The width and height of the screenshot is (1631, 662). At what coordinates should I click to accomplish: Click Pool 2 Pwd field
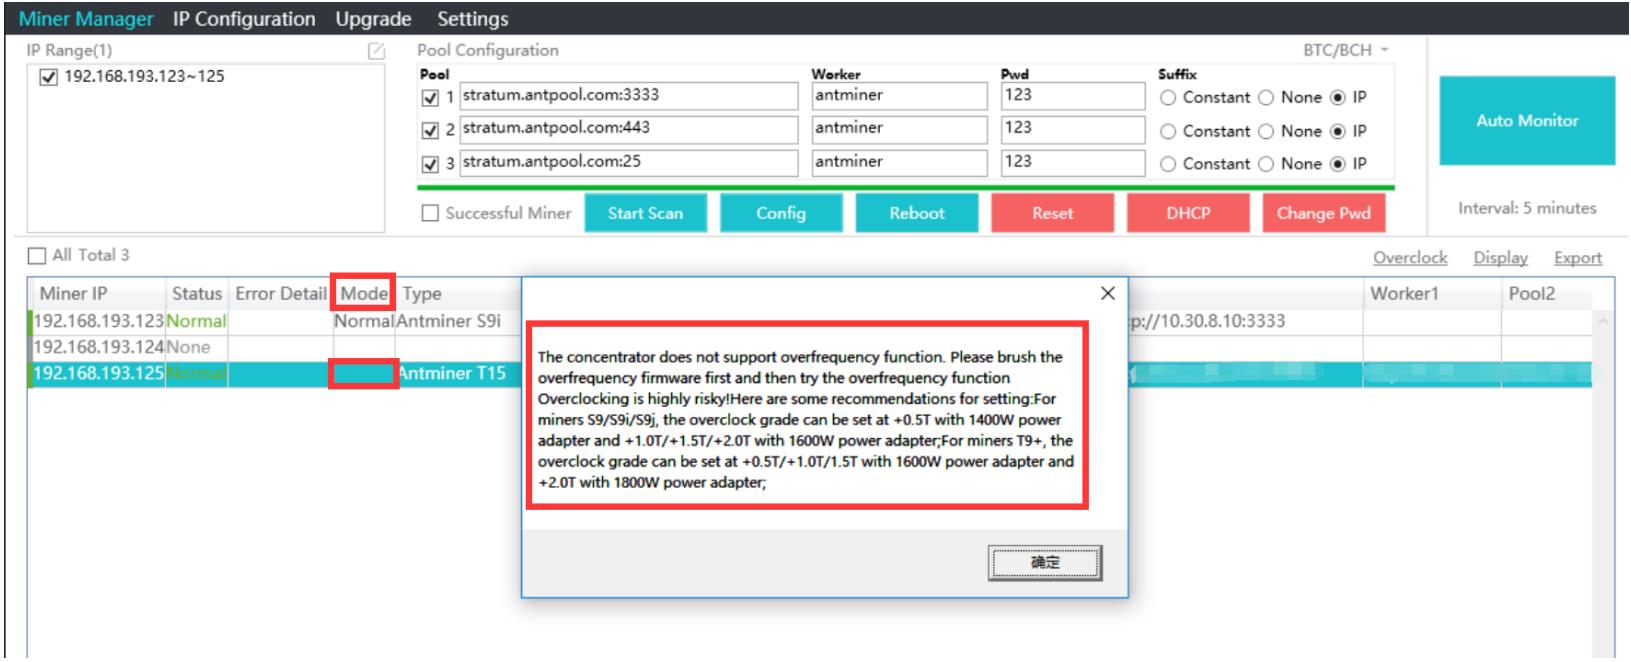[1073, 129]
